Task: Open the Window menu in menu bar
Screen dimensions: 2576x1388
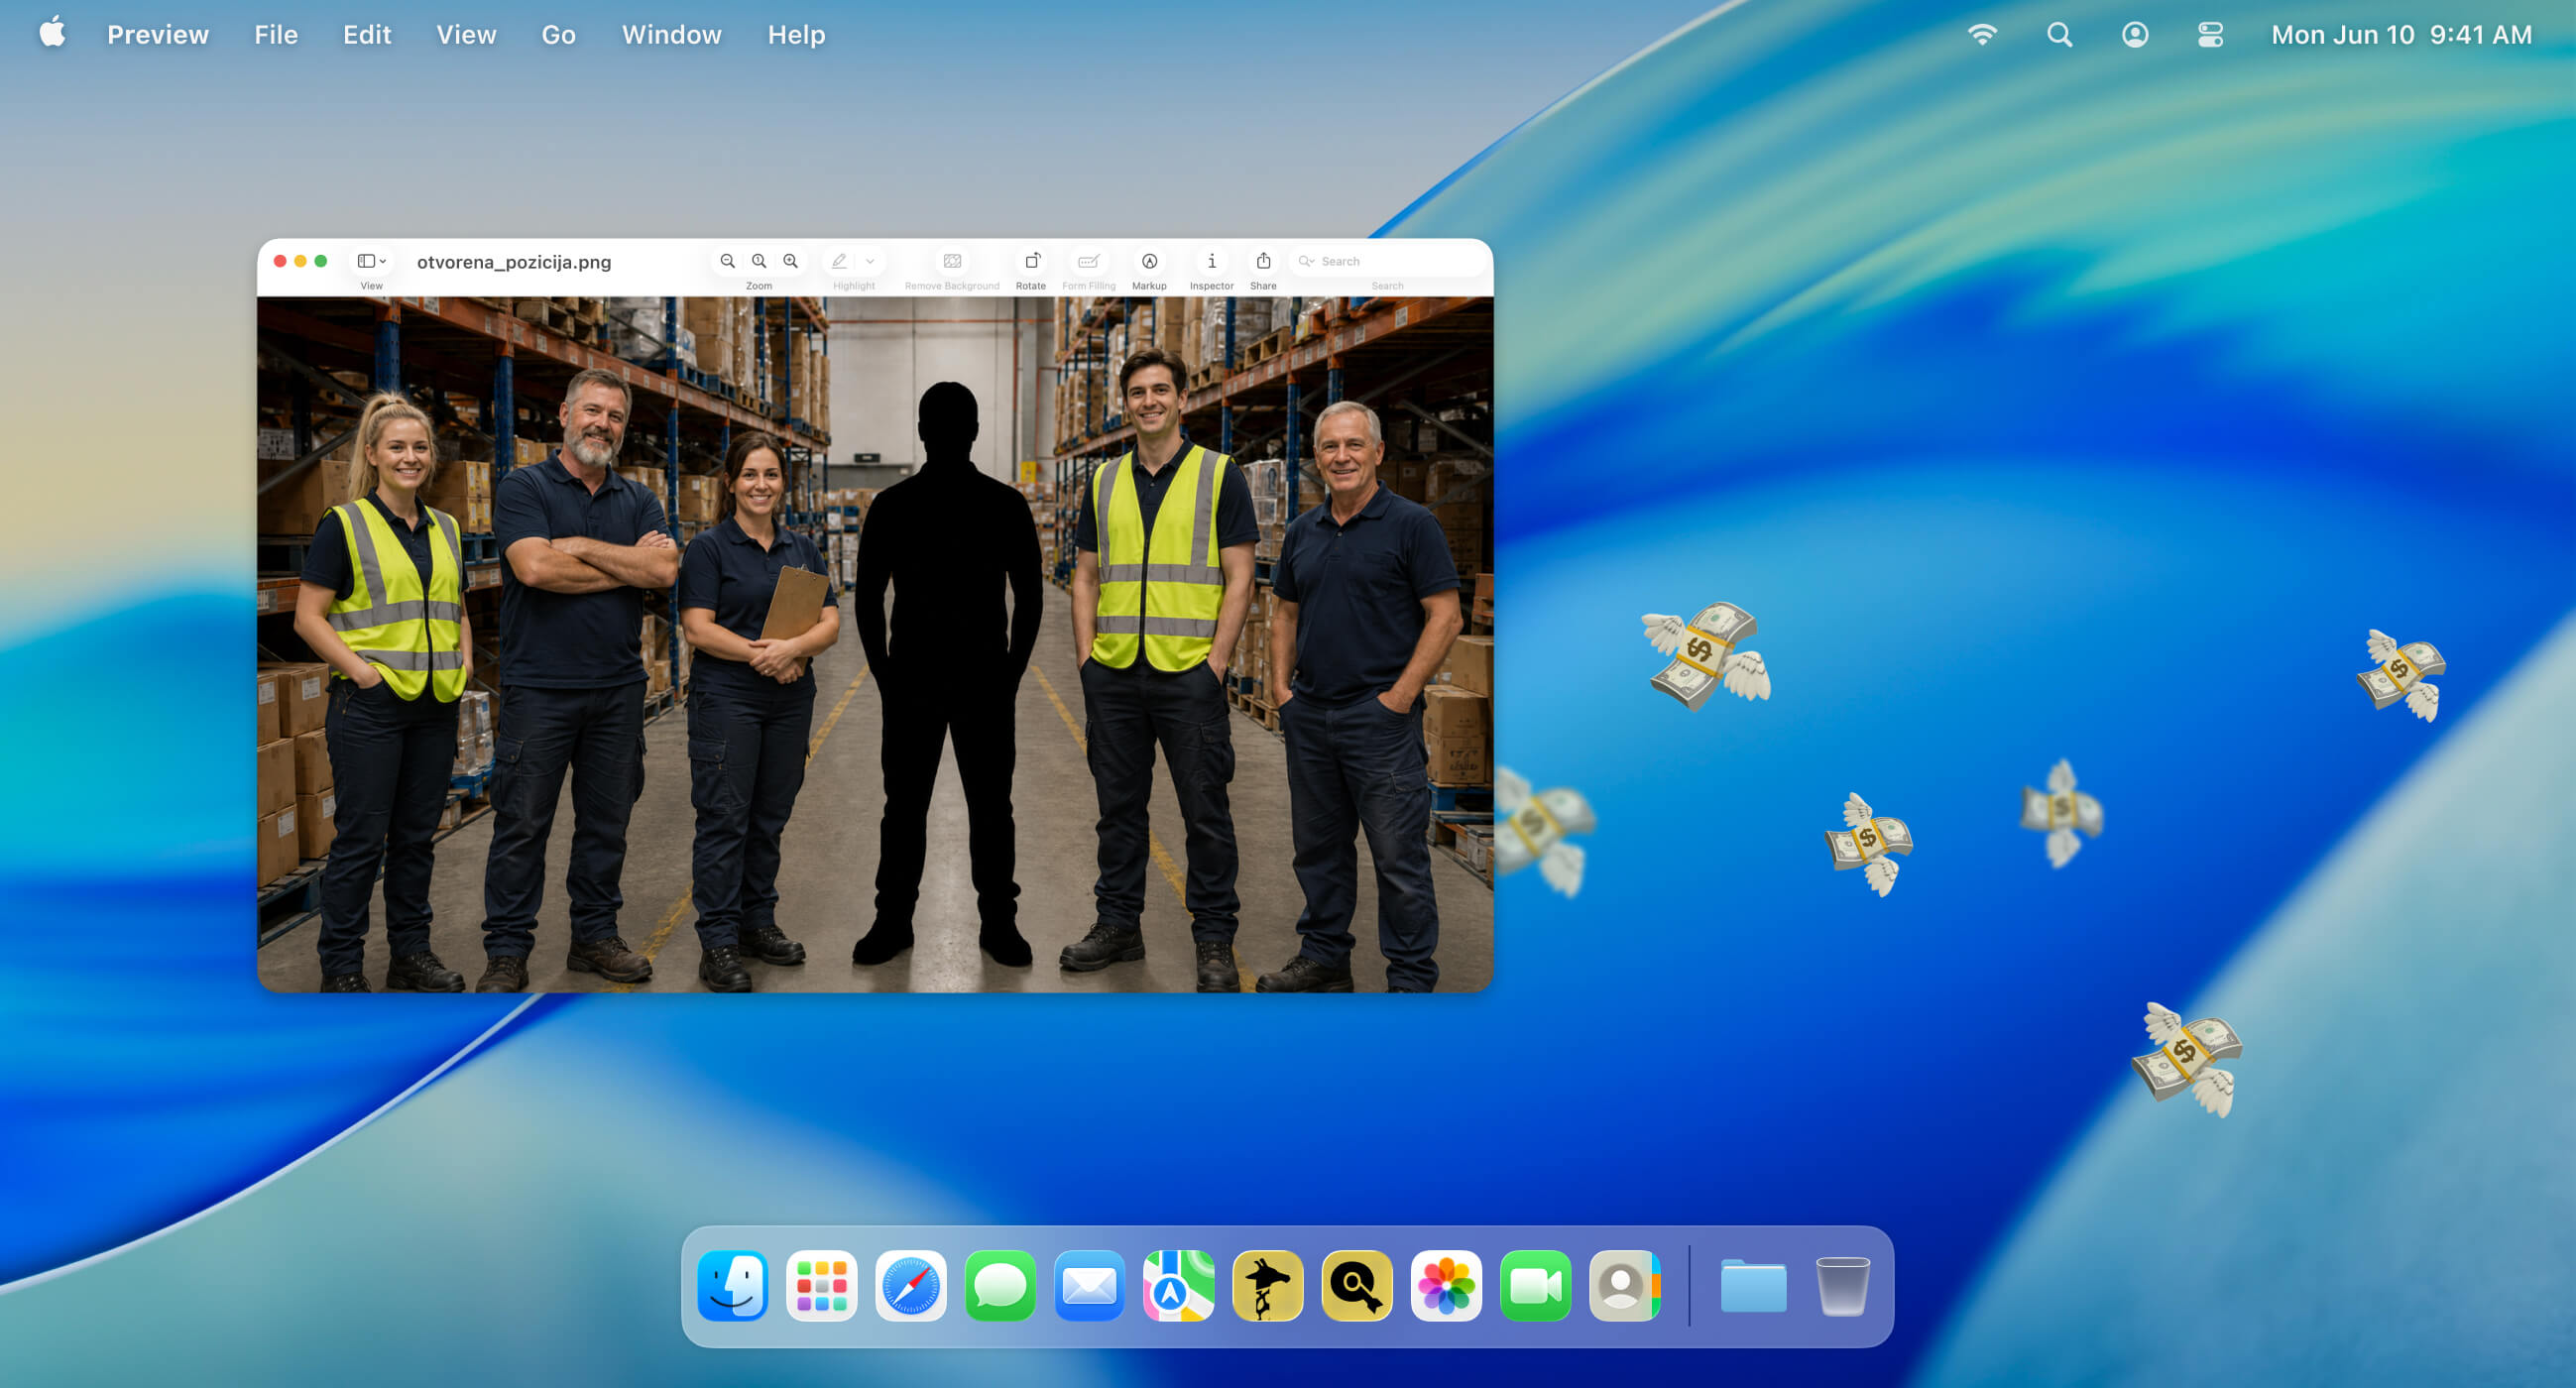Action: pos(671,35)
